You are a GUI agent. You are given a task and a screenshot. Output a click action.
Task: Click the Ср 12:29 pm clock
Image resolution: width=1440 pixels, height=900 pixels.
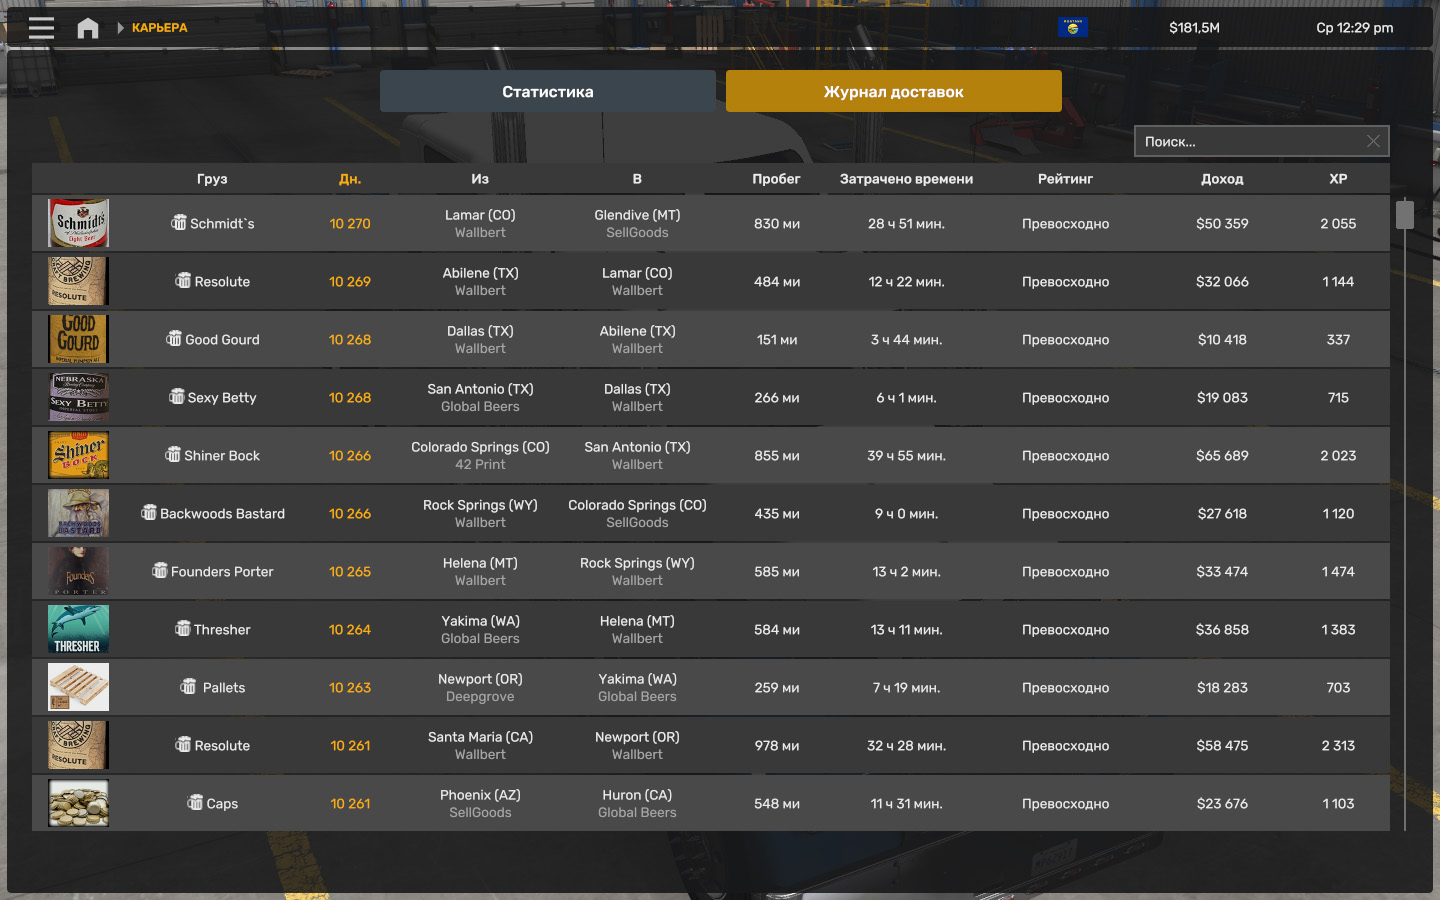pos(1355,28)
